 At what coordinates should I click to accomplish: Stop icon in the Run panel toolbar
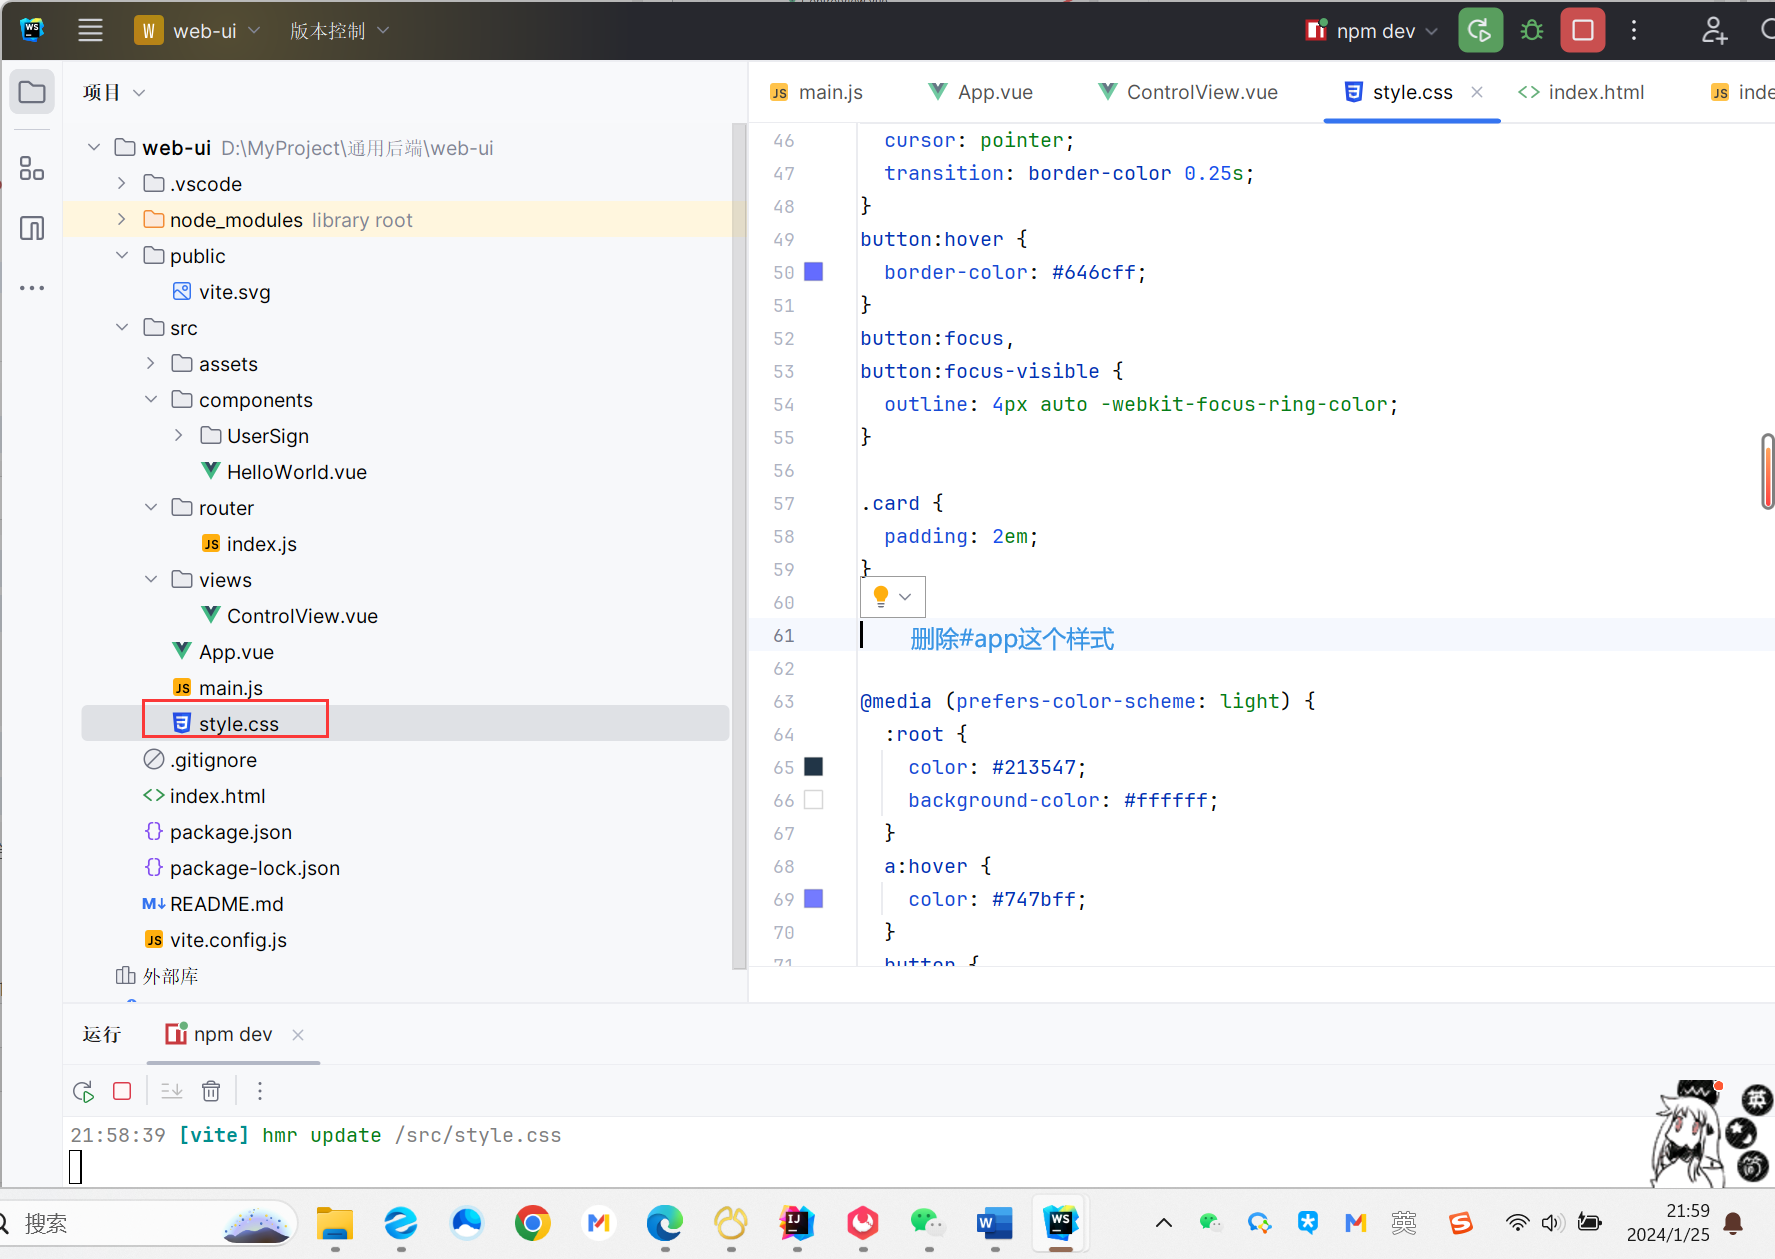coord(122,1091)
